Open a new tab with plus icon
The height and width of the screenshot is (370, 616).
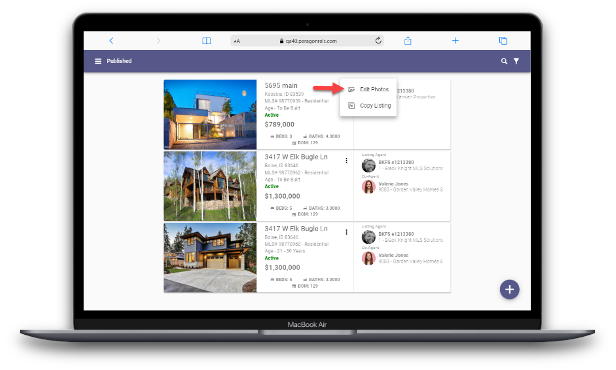click(455, 40)
